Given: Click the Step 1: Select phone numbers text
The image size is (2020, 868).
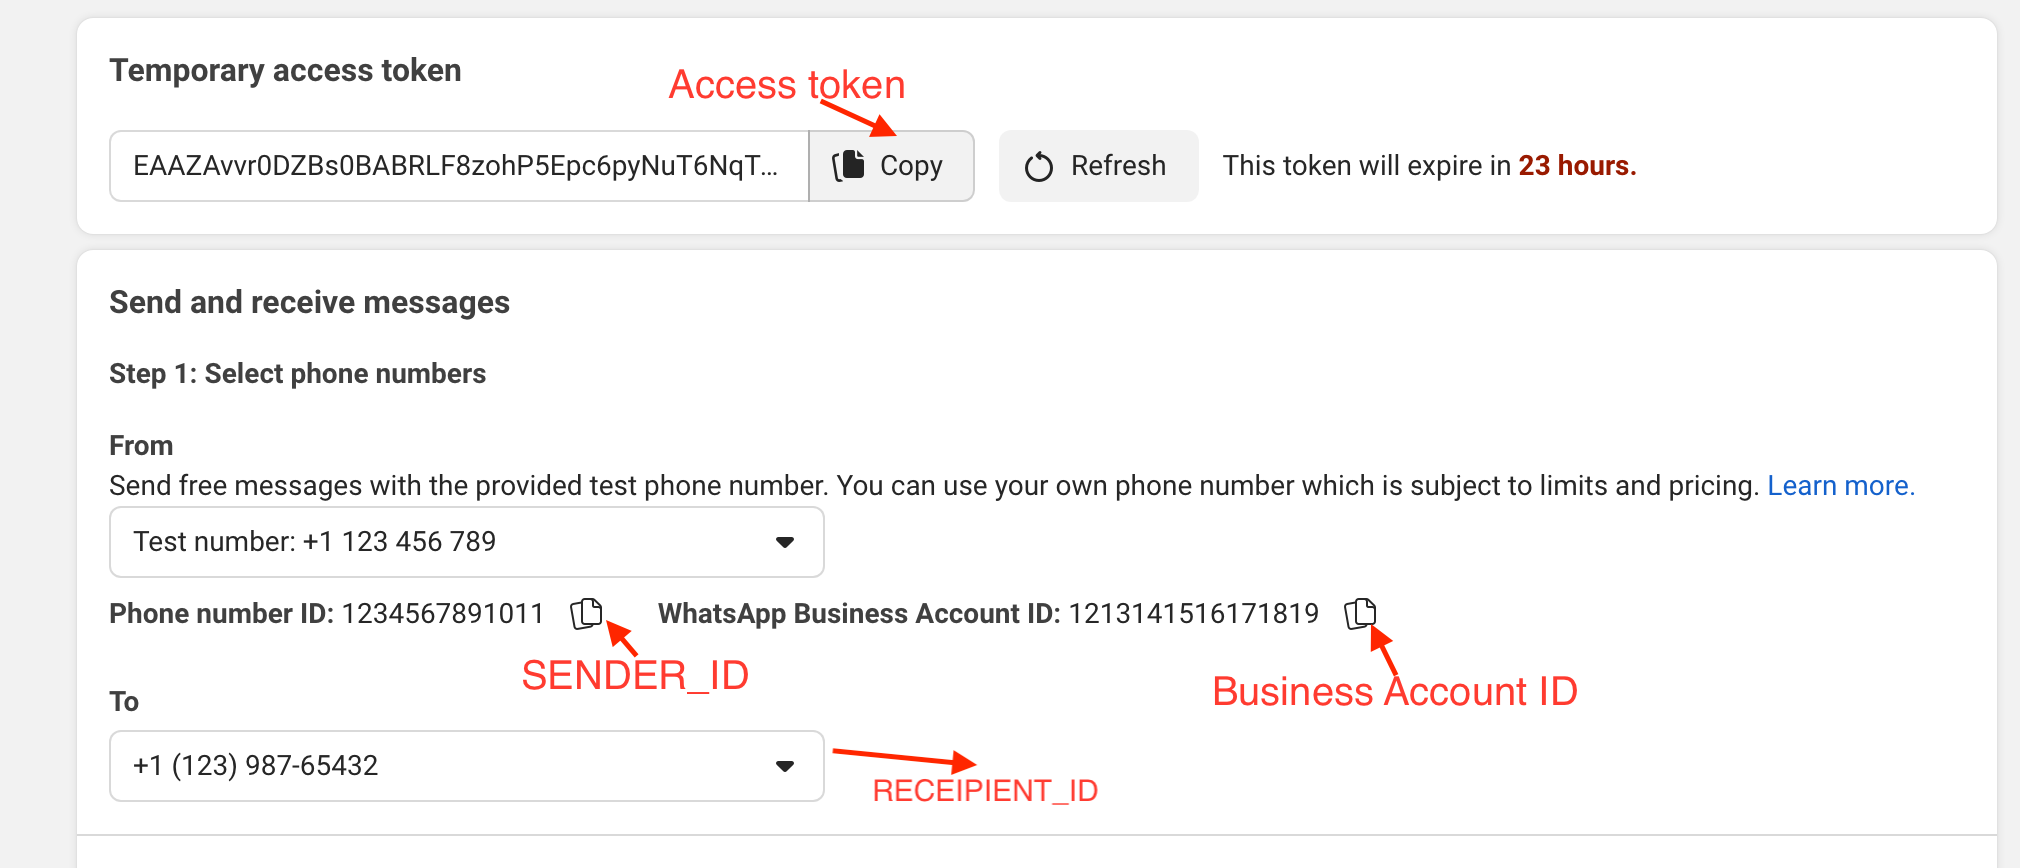Looking at the screenshot, I should 297,374.
